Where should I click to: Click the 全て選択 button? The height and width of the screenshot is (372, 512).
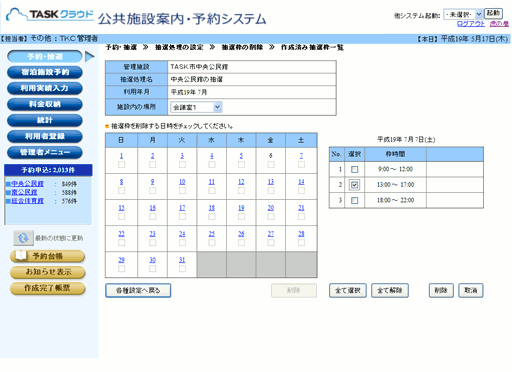(348, 290)
